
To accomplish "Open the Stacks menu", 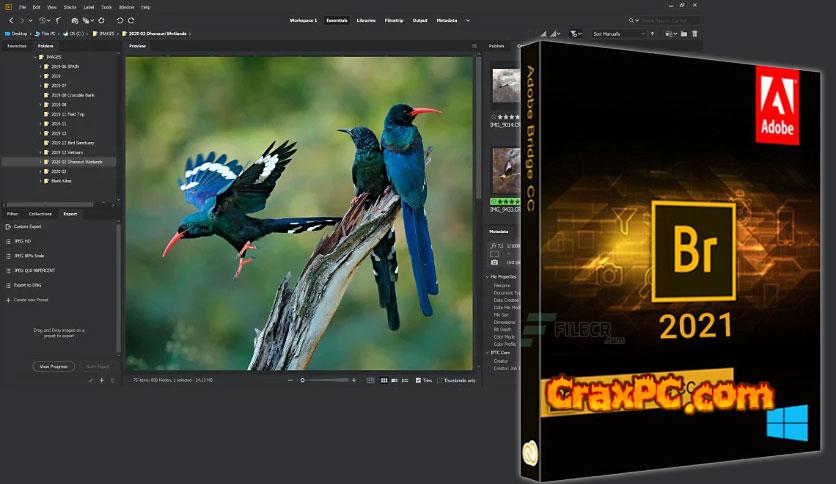I will (71, 7).
